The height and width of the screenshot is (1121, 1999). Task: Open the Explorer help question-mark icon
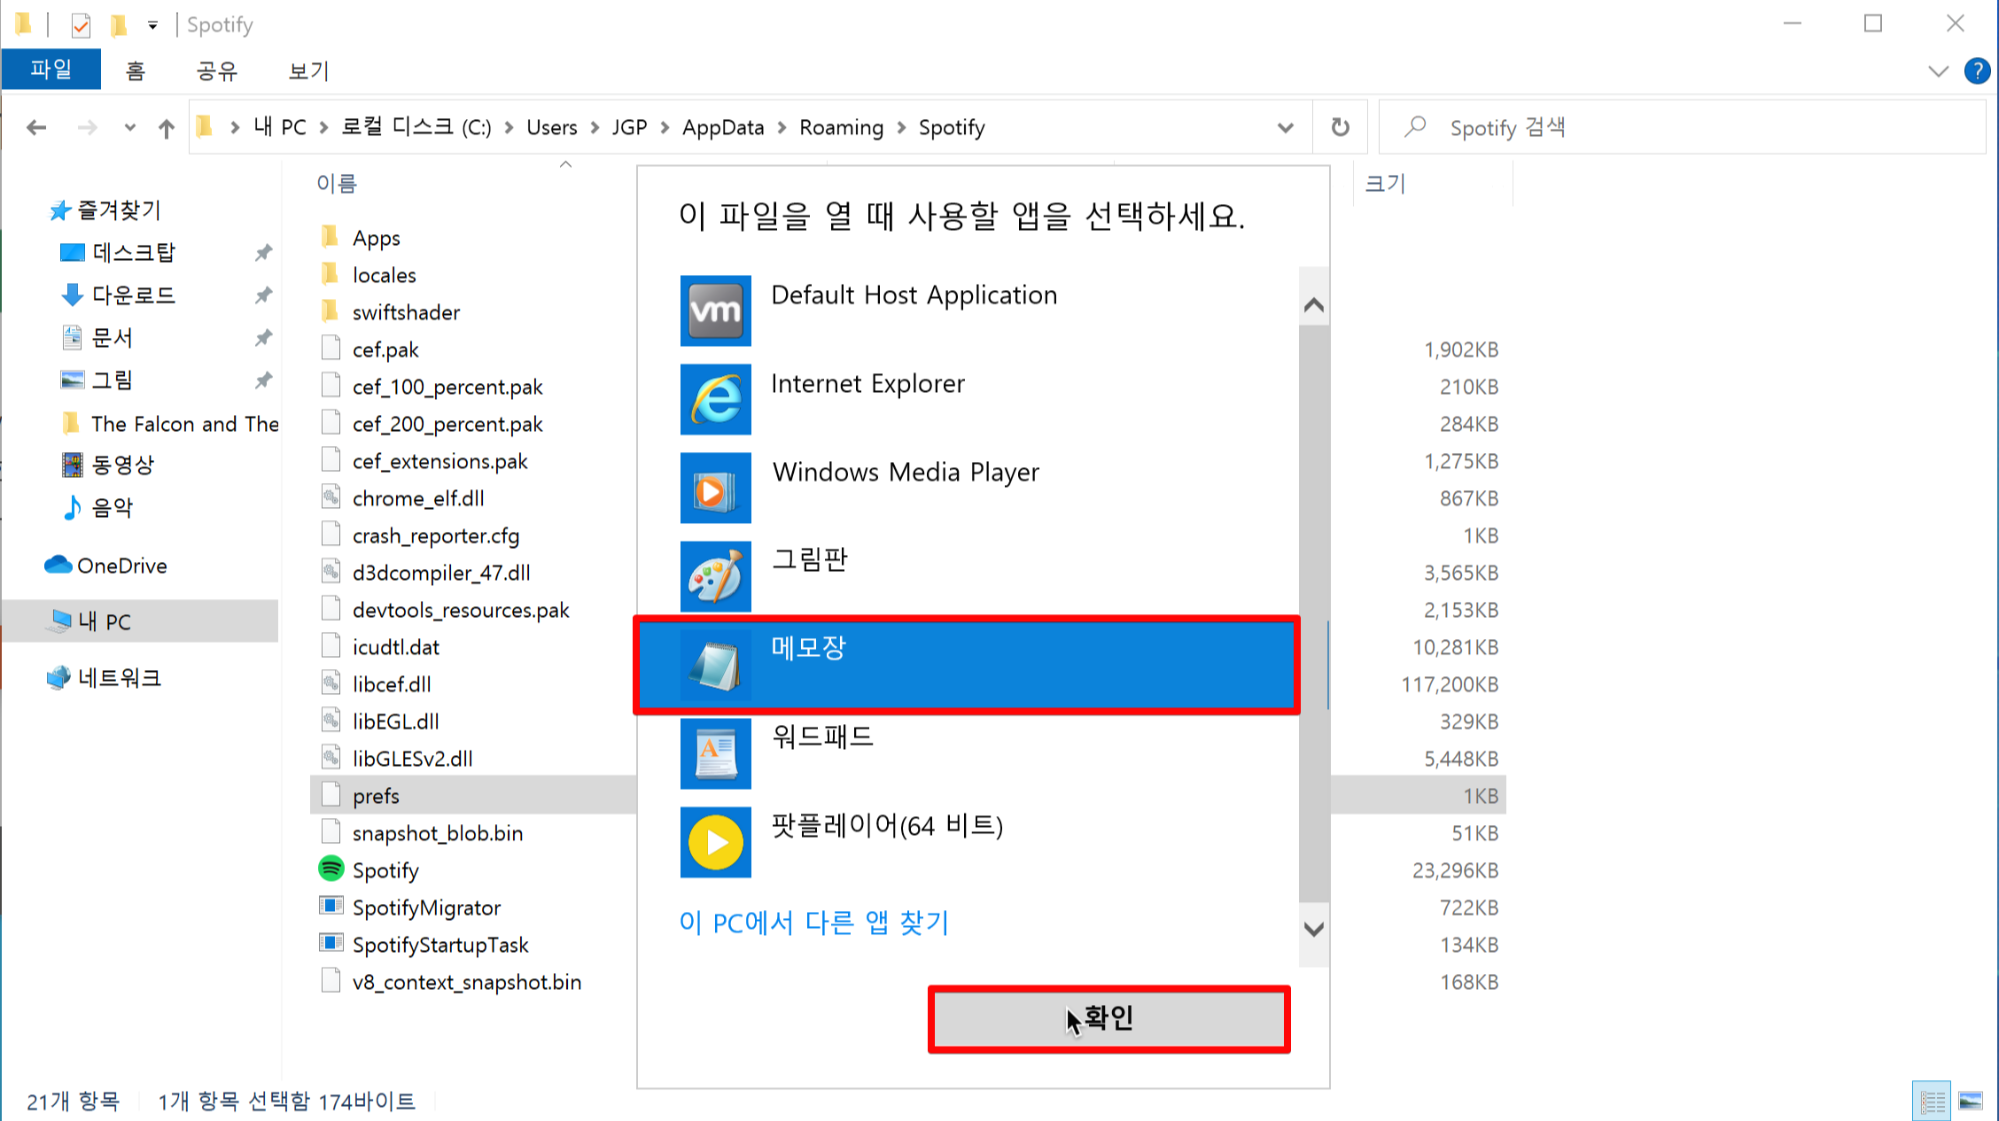point(1976,71)
